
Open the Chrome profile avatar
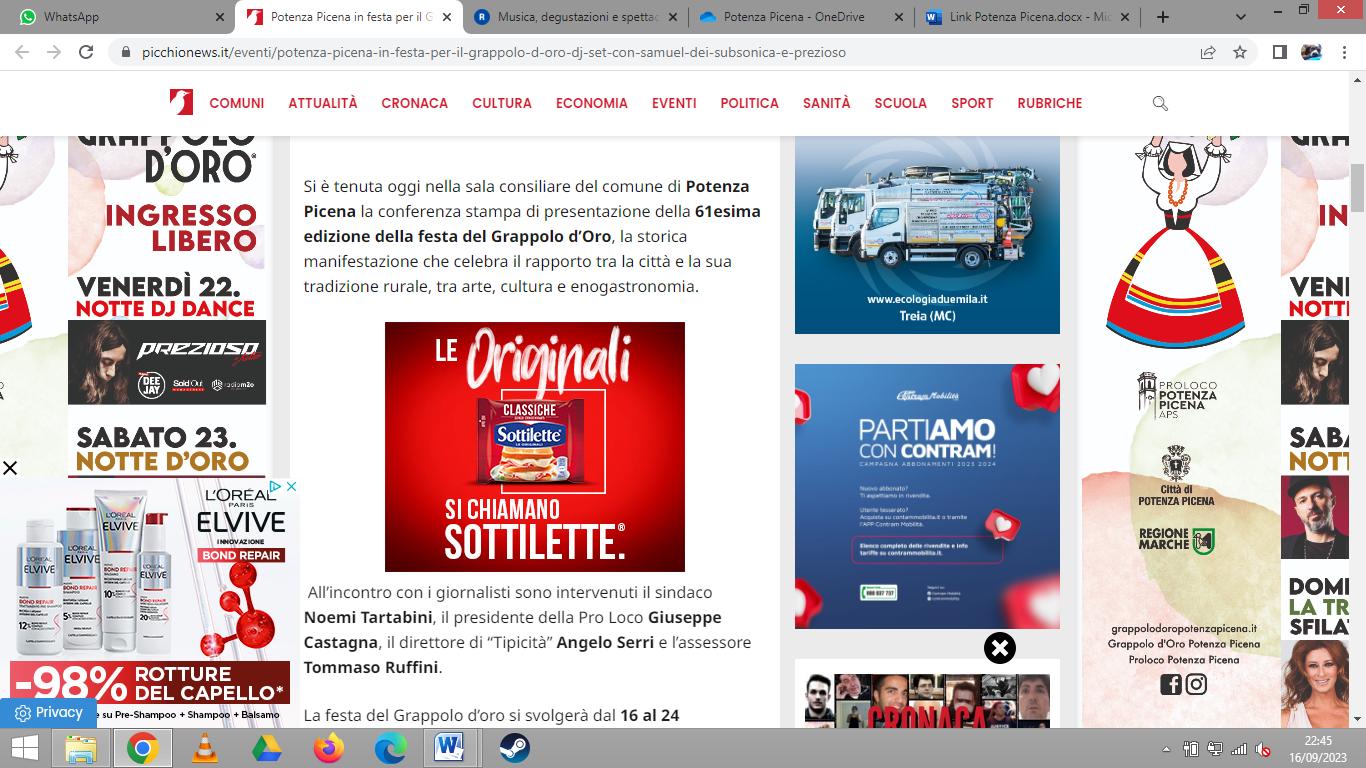[x=1311, y=52]
